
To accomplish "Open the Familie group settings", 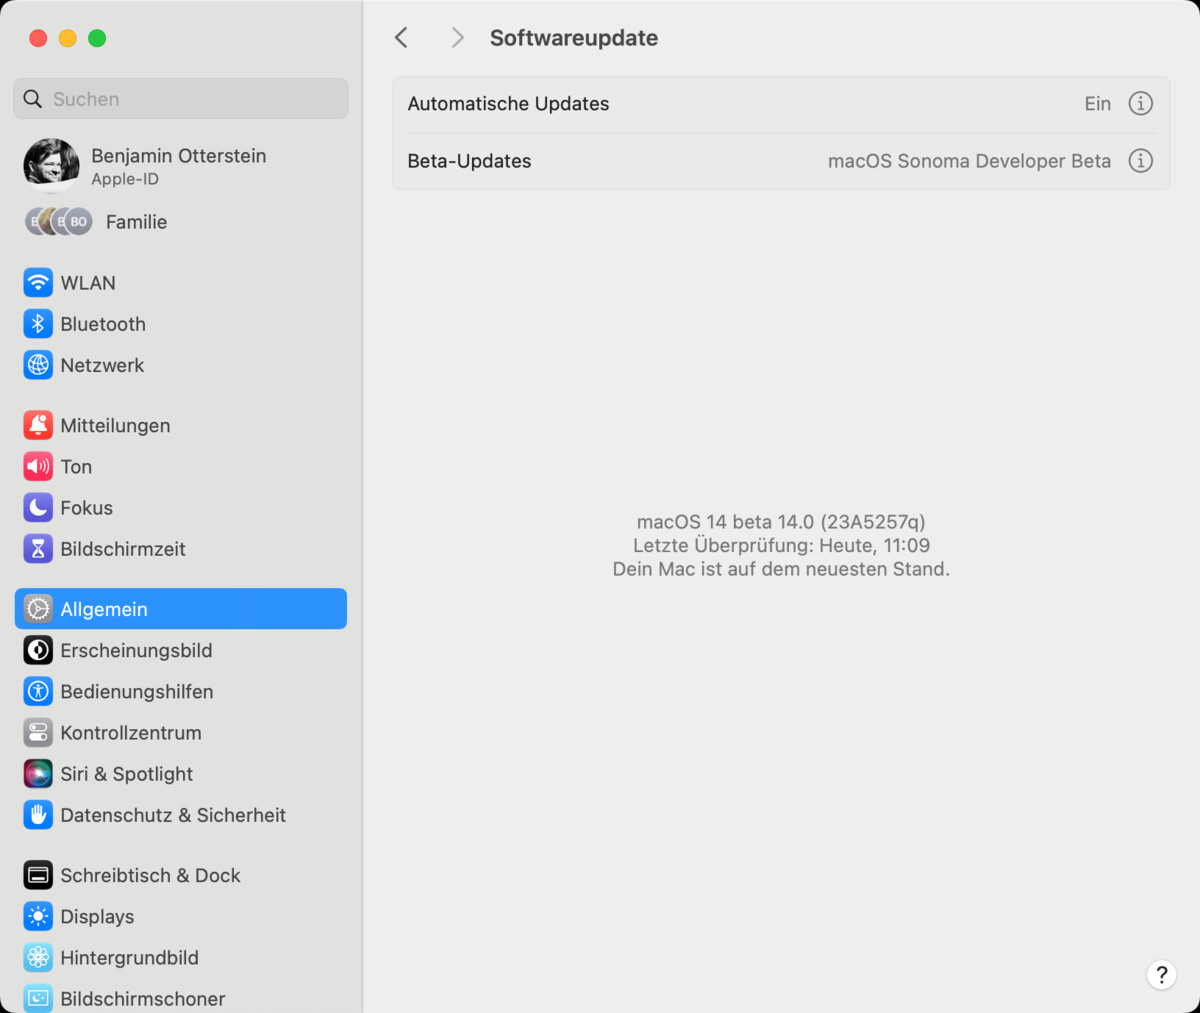I will pyautogui.click(x=135, y=221).
